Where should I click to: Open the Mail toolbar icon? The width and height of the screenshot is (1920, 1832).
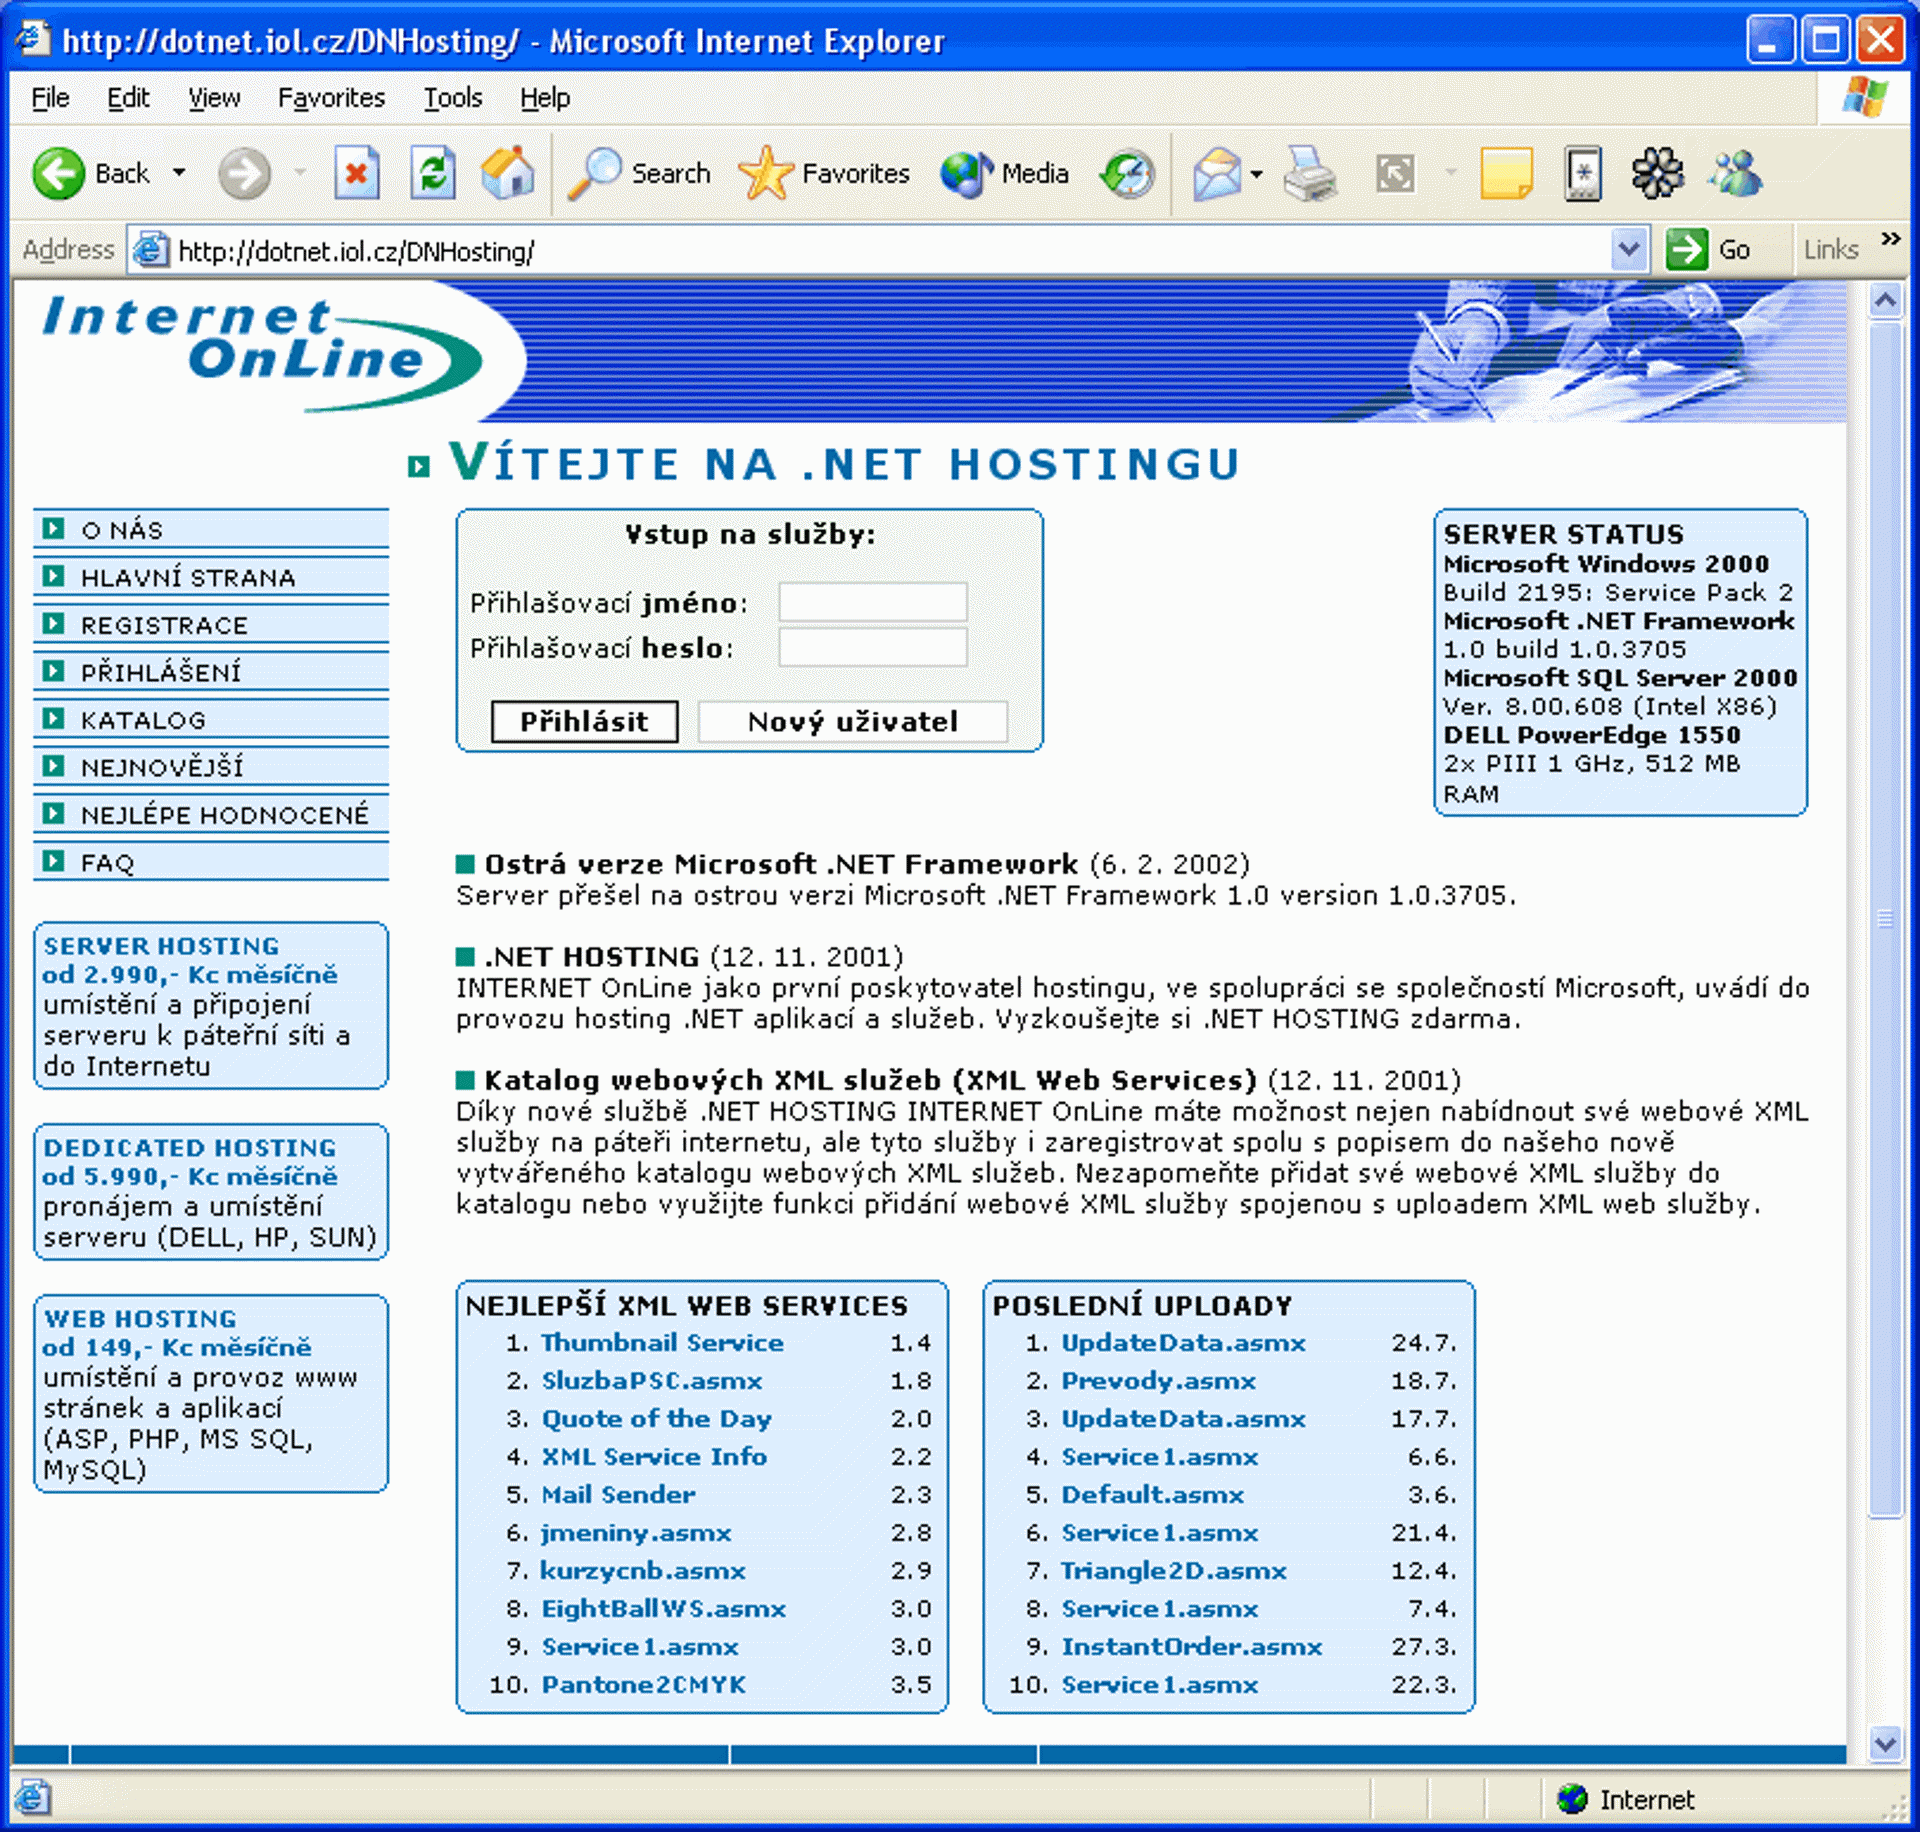coord(1217,174)
